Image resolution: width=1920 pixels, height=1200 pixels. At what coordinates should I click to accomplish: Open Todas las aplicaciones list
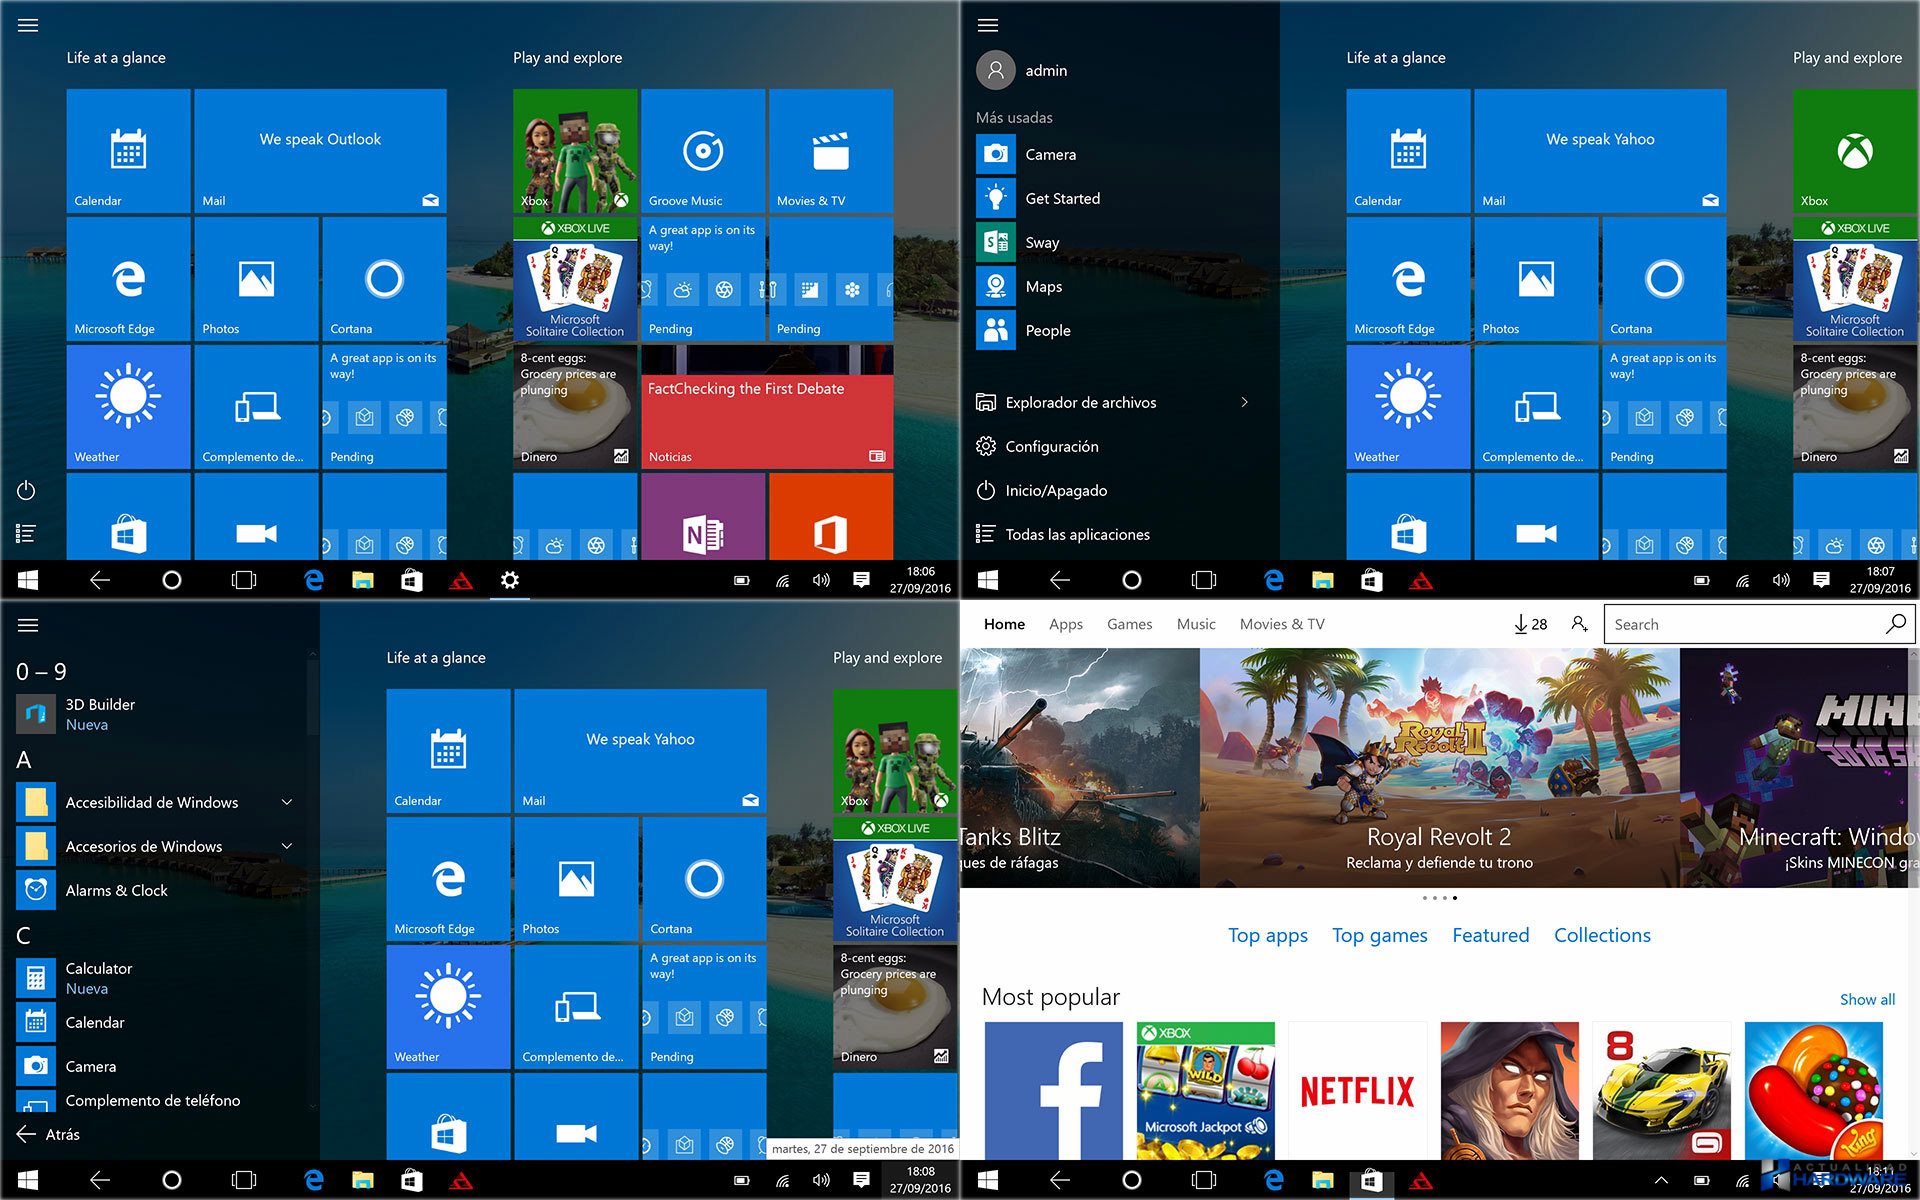point(1076,534)
